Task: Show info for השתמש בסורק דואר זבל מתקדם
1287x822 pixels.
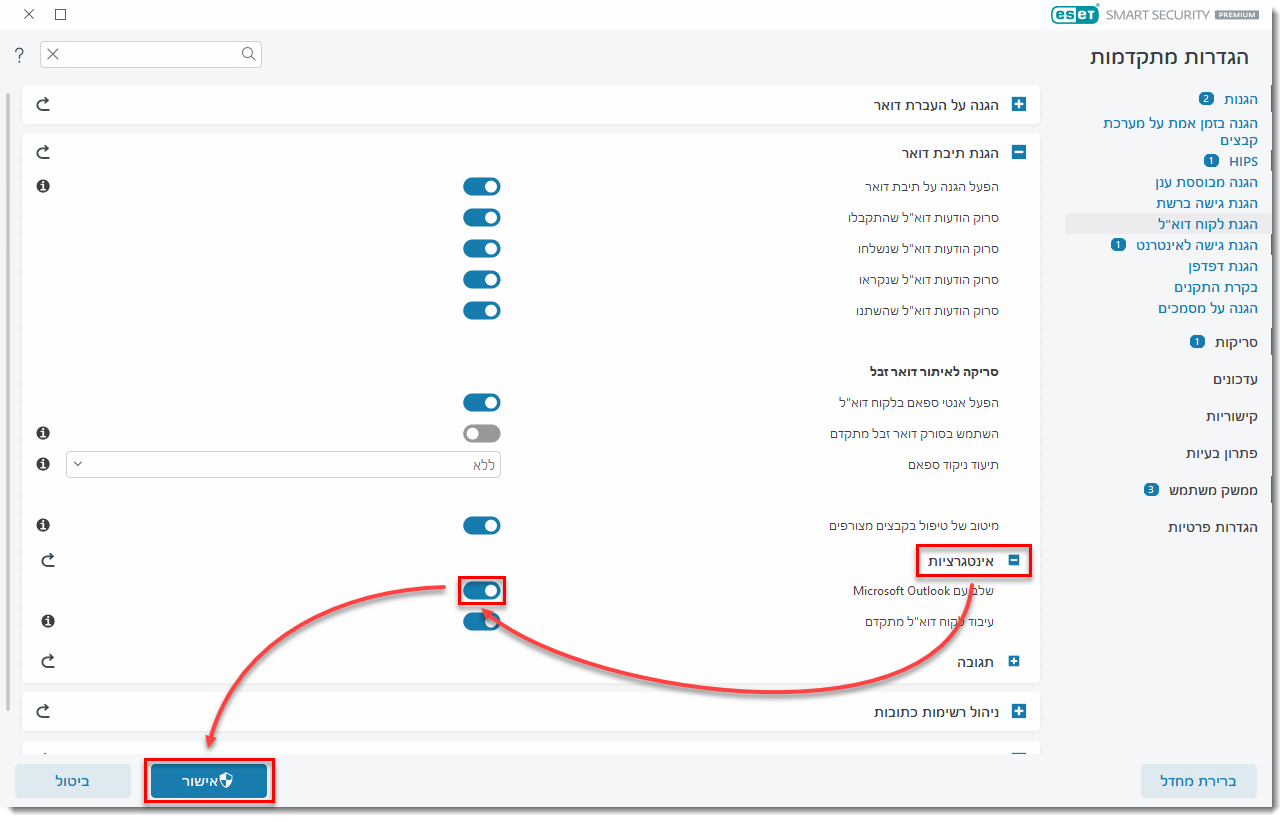Action: (43, 433)
